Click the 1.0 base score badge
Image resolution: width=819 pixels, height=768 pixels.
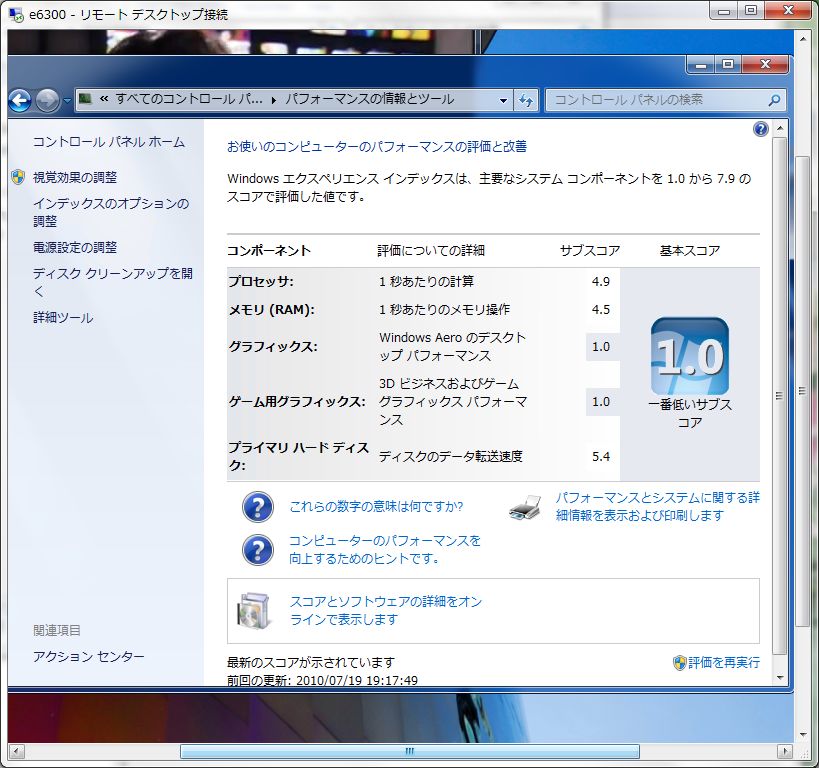(689, 356)
